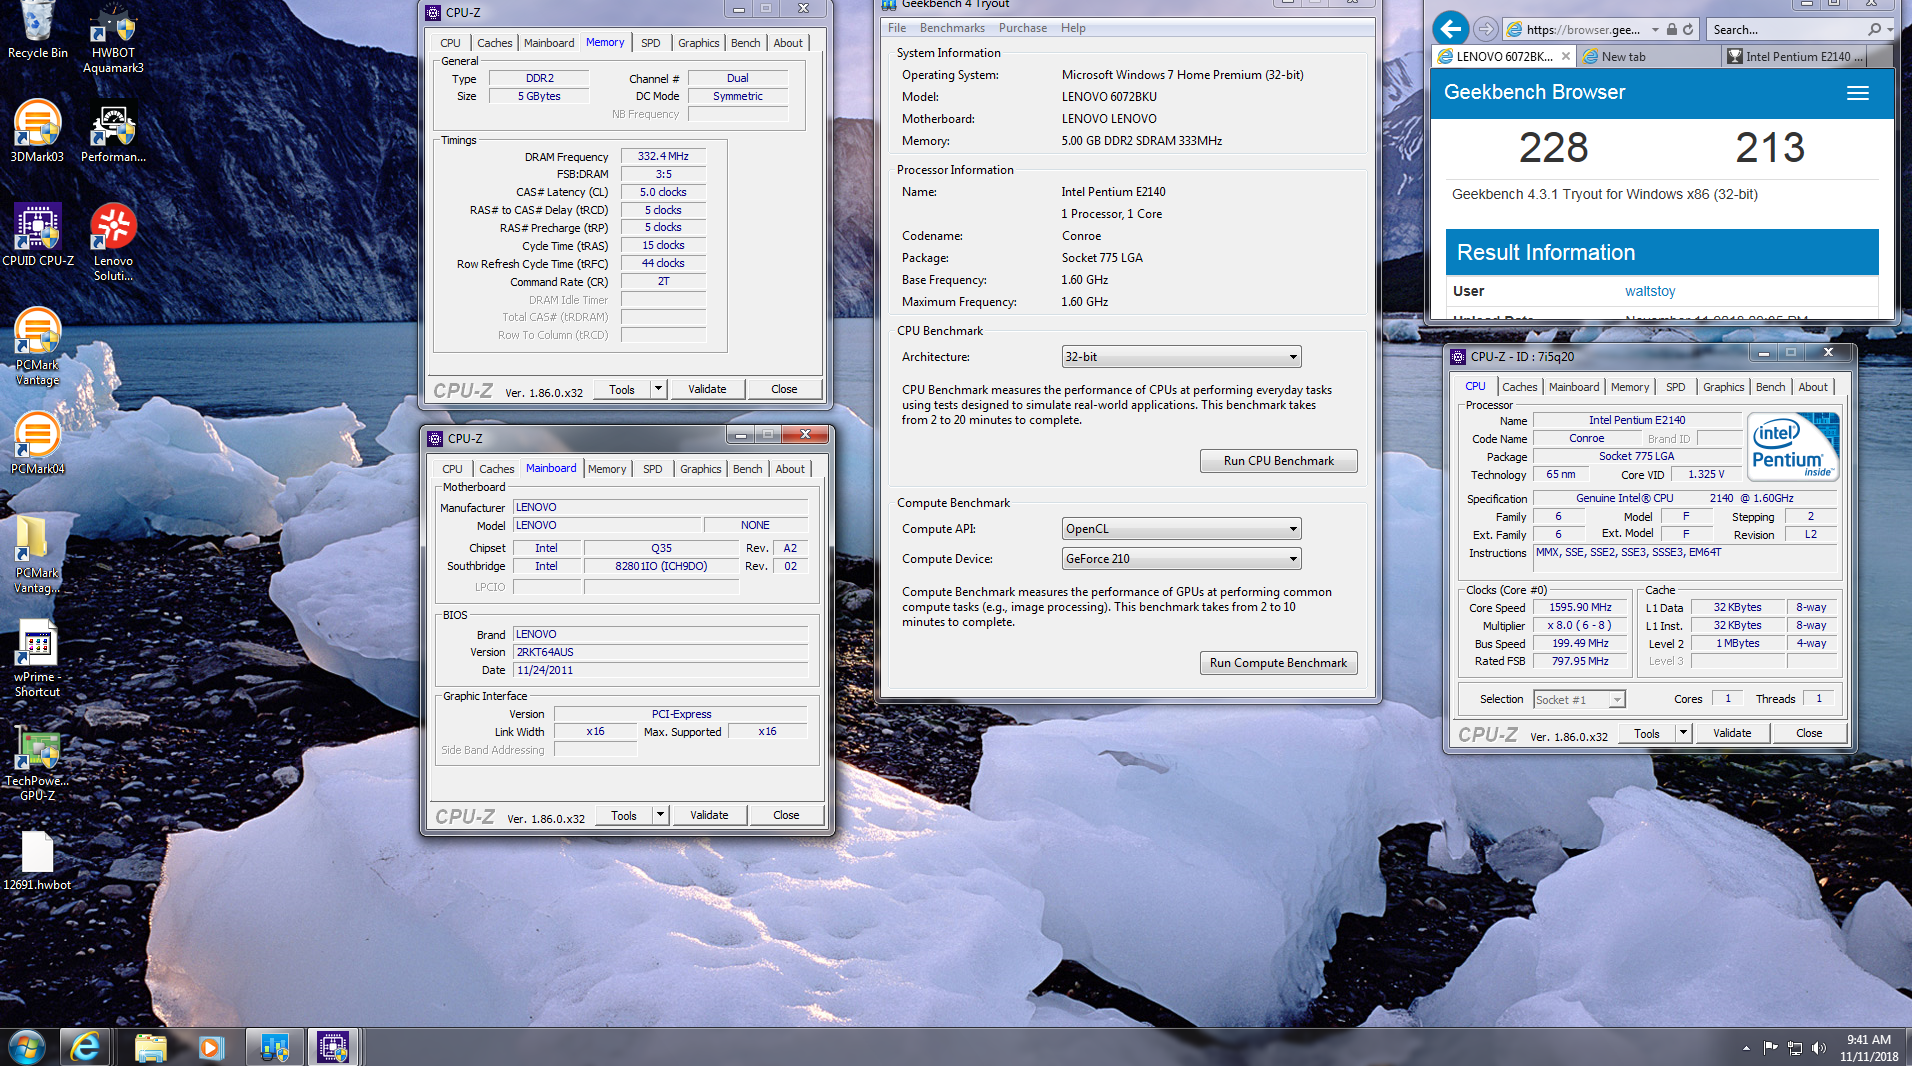This screenshot has width=1912, height=1066.
Task: Click DRAM Frequency 332.4 MHz value
Action: tap(663, 156)
